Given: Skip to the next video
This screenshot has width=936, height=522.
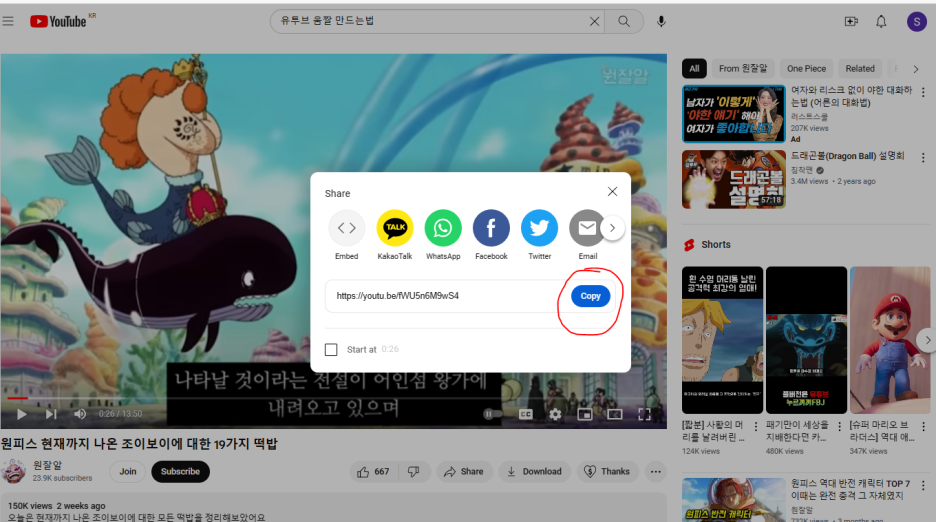Looking at the screenshot, I should [51, 414].
